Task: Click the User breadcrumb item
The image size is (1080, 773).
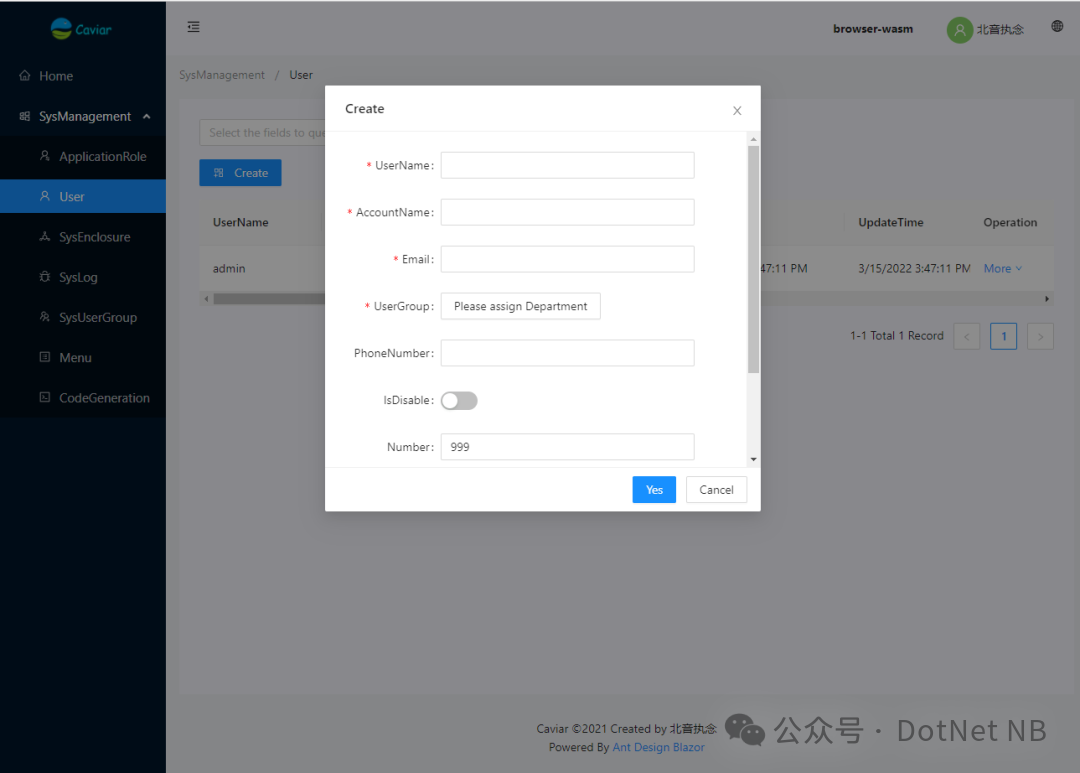Action: tap(301, 75)
